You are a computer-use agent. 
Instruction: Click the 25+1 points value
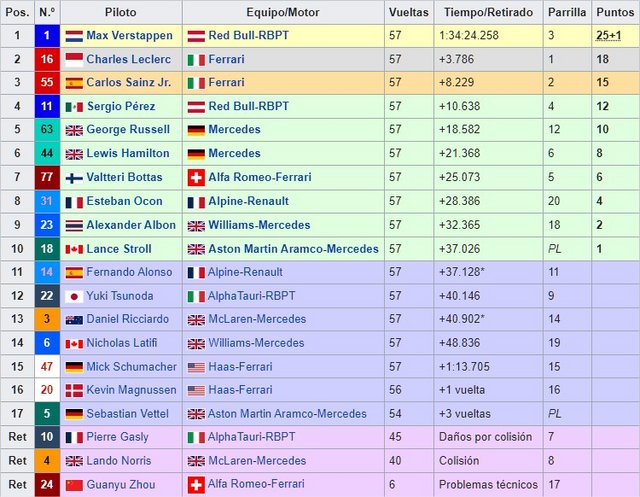tap(609, 36)
